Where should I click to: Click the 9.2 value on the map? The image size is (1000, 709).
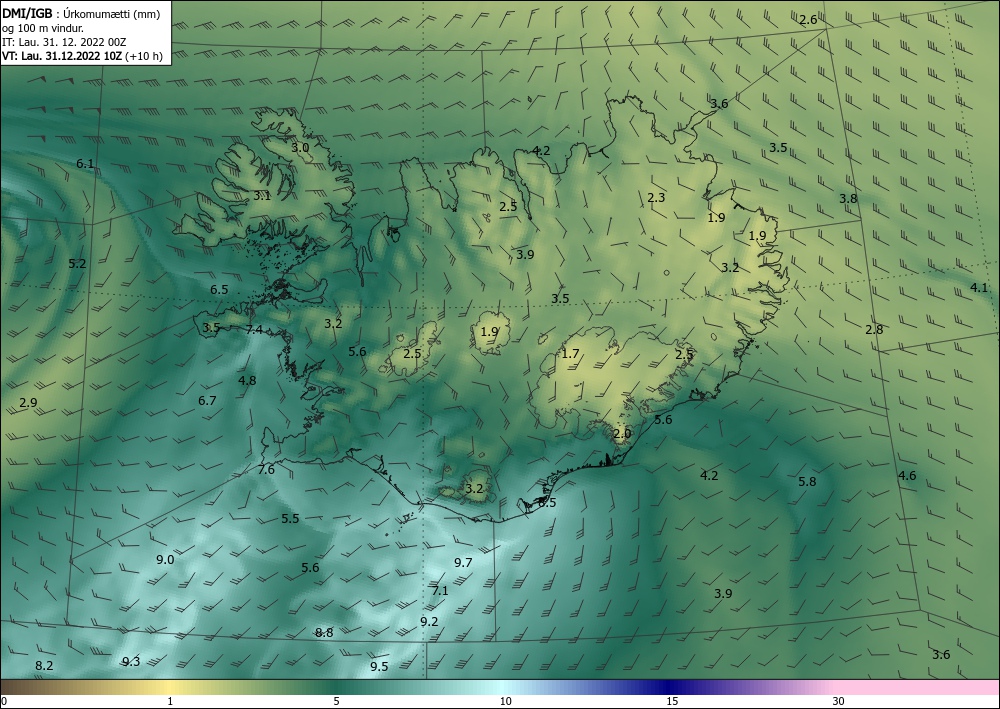coord(429,622)
